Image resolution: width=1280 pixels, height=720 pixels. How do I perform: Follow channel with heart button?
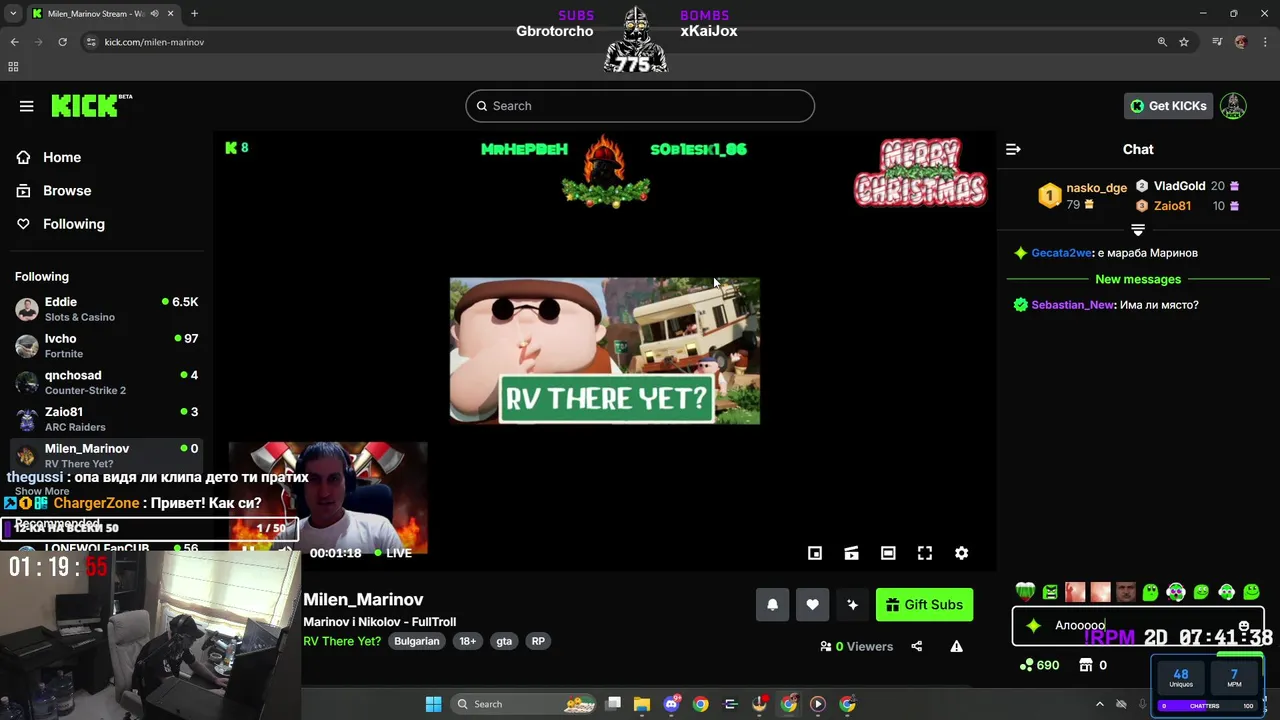[x=812, y=604]
